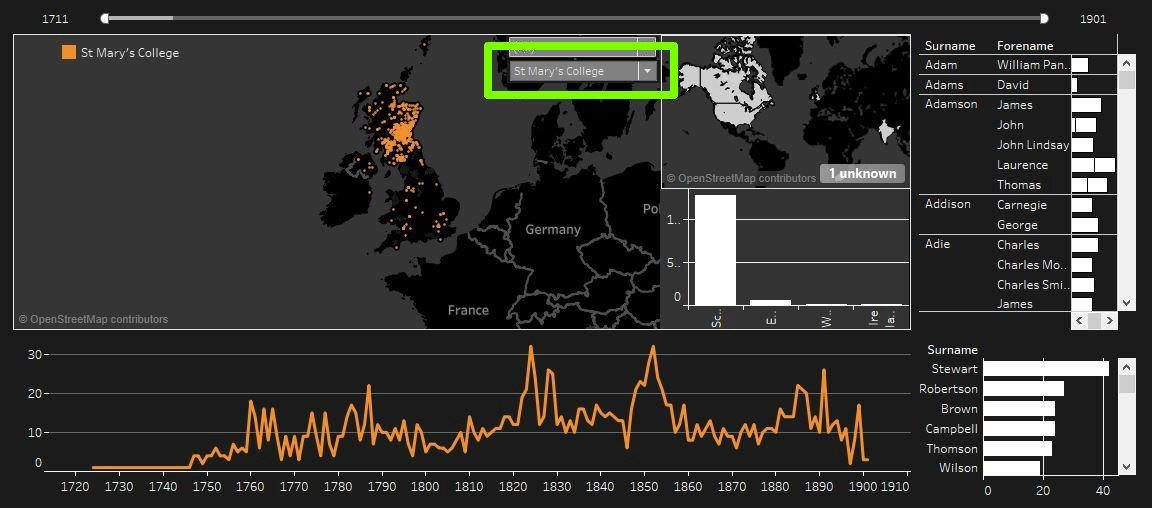1152x508 pixels.
Task: Select George forename row
Action: (x=1018, y=224)
